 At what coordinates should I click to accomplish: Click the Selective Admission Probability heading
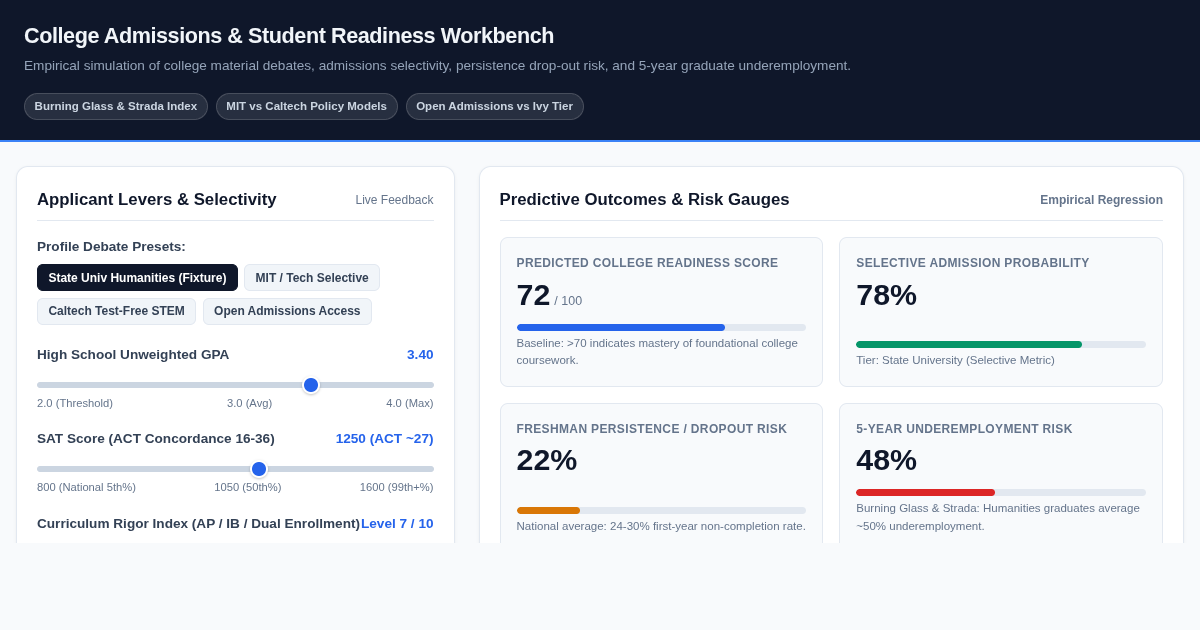(972, 263)
